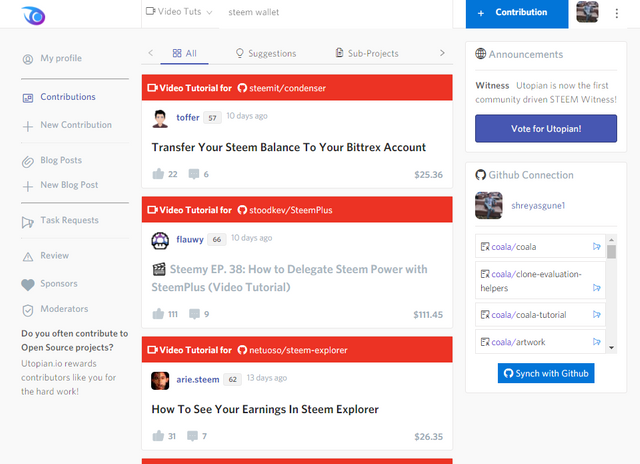Click the Task Requests flag icon

tap(28, 222)
